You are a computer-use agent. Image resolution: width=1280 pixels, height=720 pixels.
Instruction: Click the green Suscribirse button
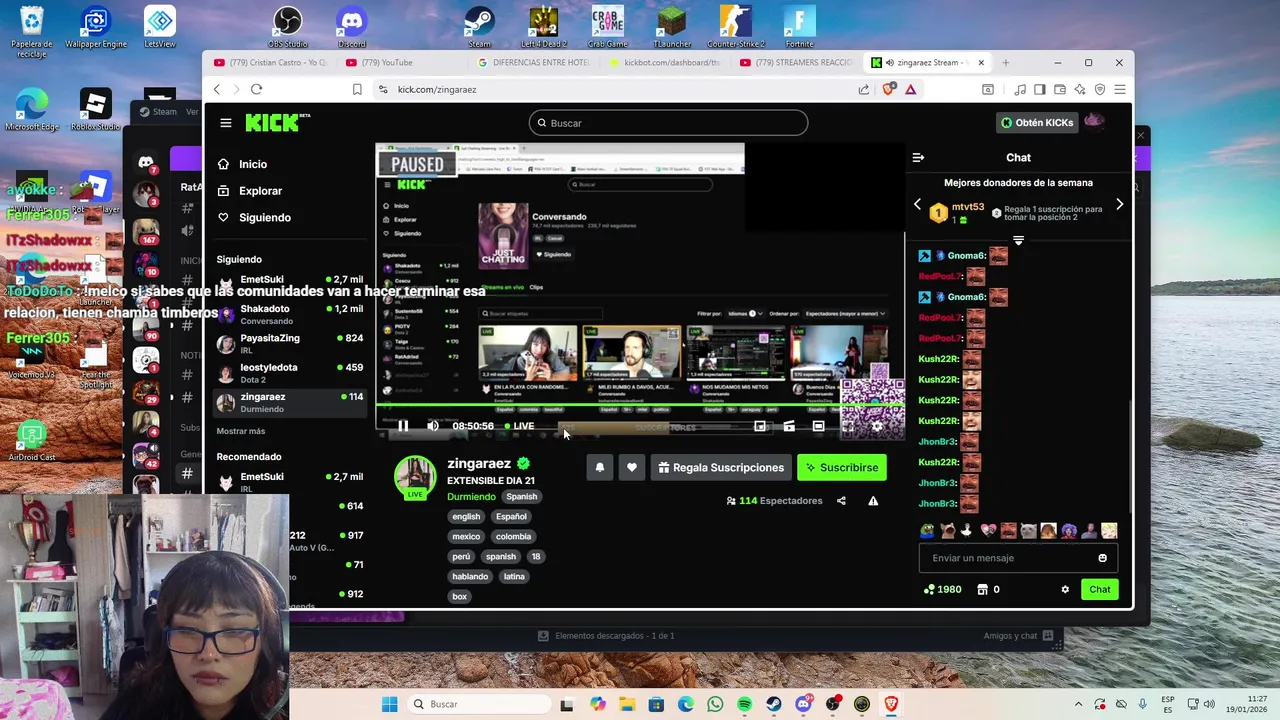coord(841,467)
